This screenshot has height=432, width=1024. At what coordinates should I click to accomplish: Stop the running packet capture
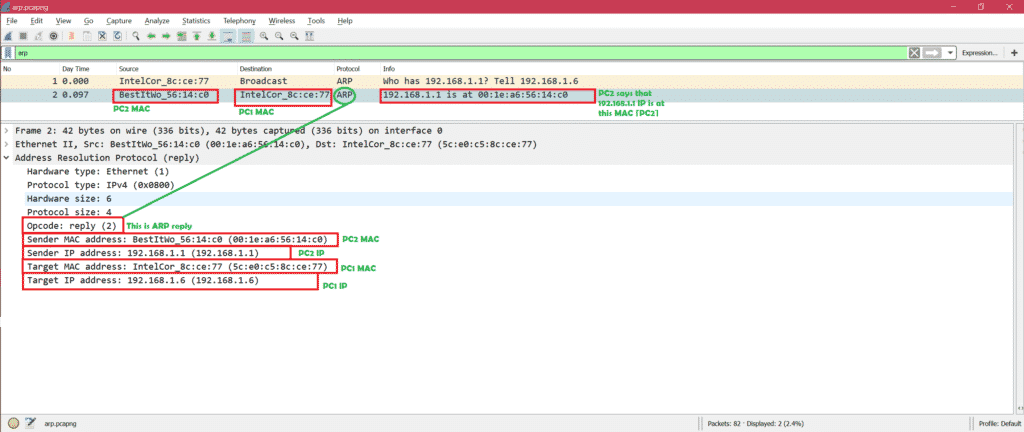[x=23, y=36]
